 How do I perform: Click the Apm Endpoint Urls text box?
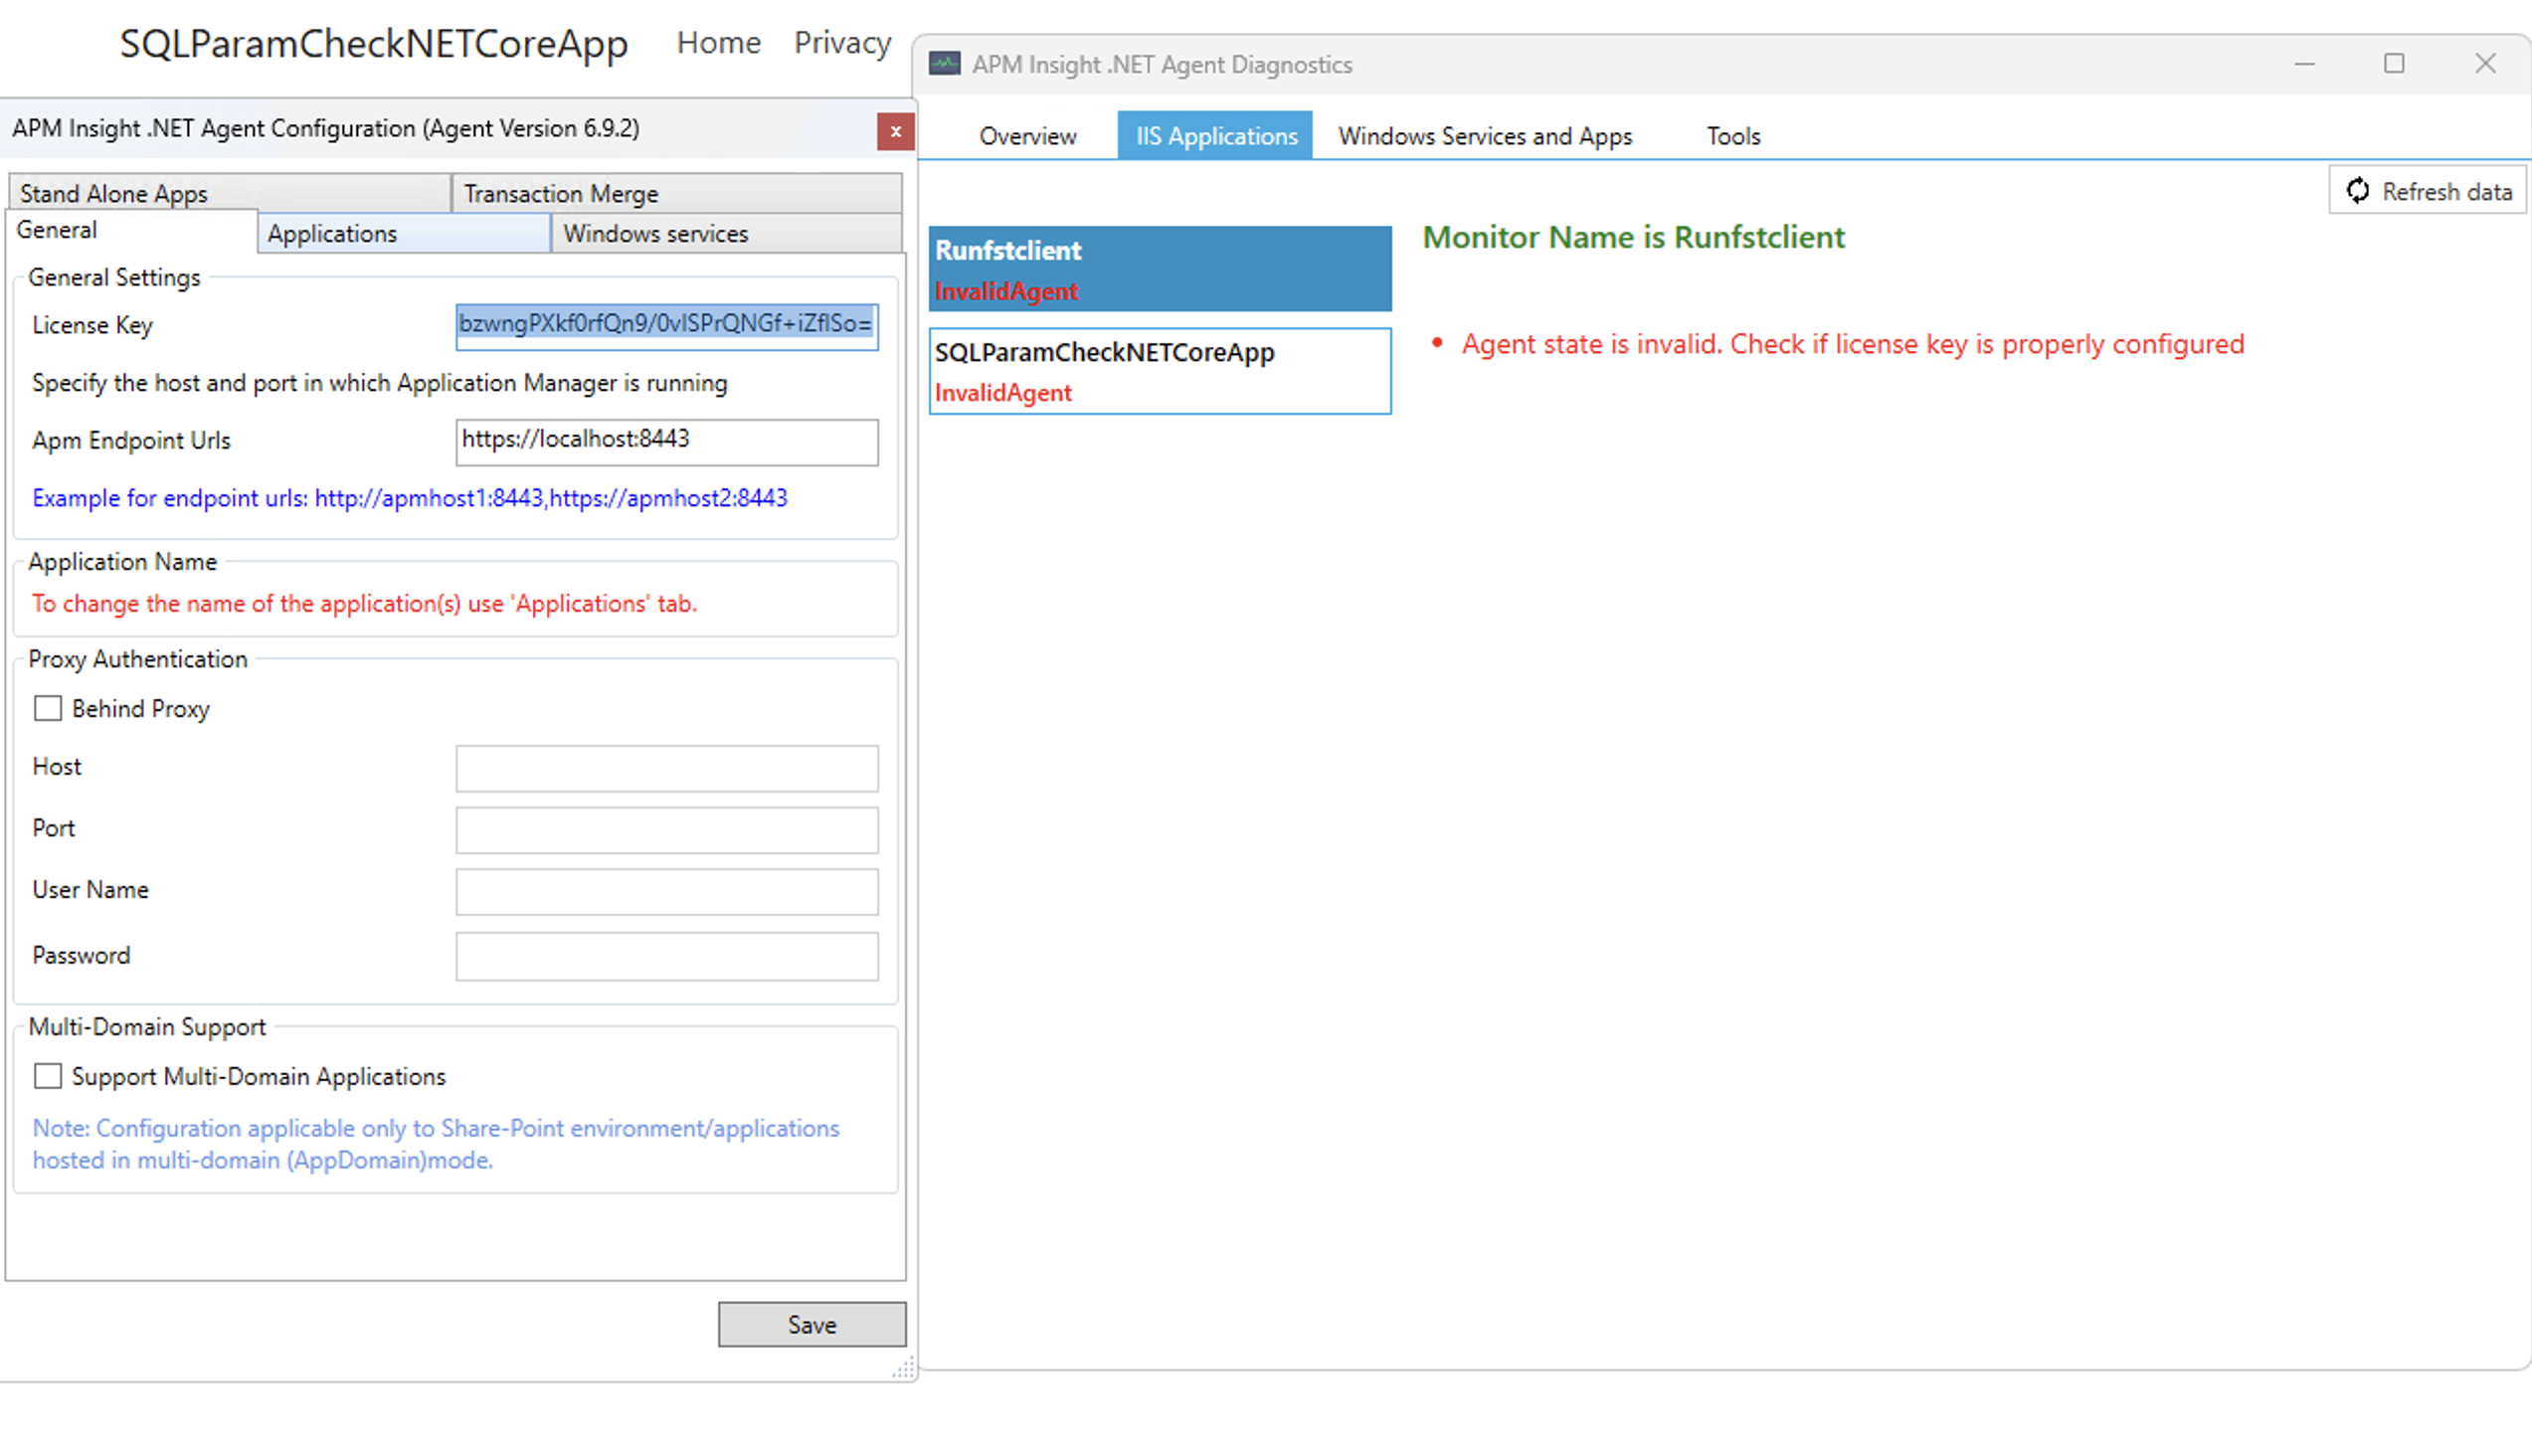coord(666,440)
